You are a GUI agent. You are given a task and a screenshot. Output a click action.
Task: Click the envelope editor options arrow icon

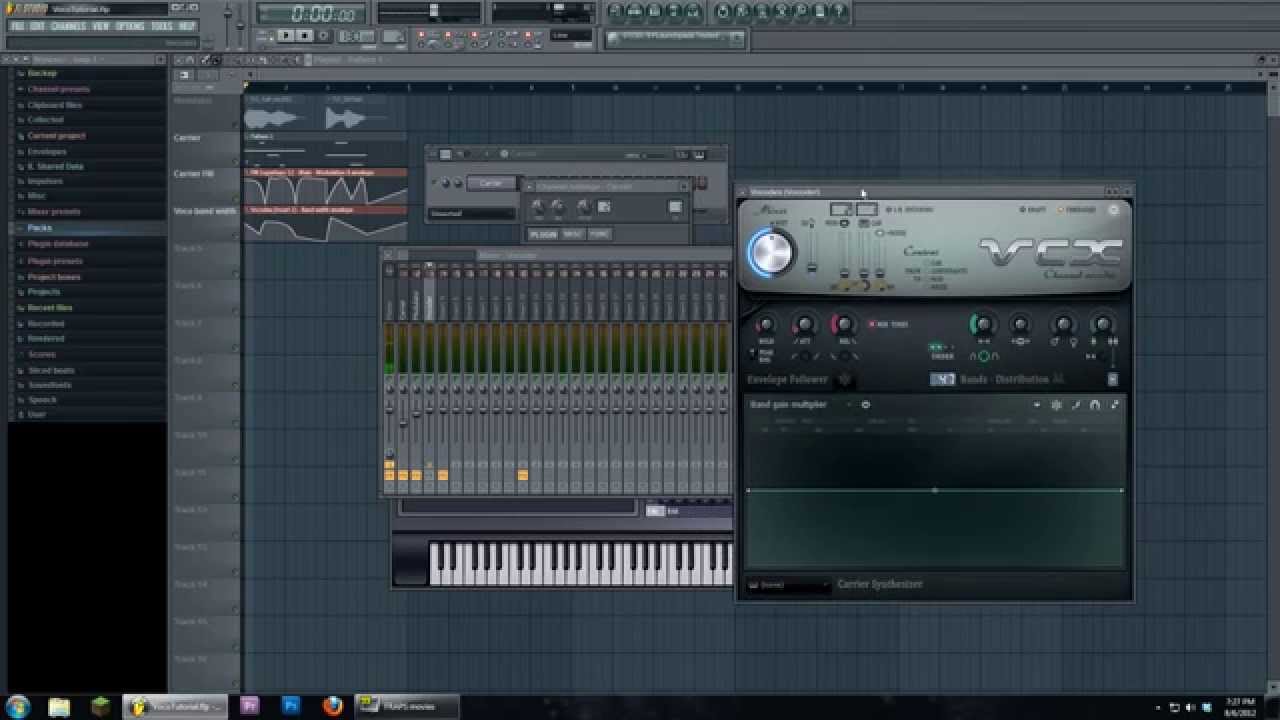click(x=1037, y=405)
